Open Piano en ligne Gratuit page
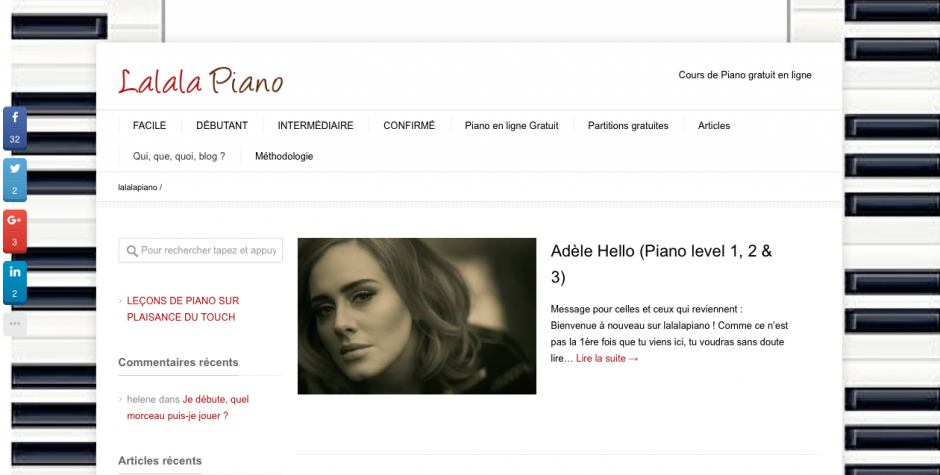 click(511, 125)
